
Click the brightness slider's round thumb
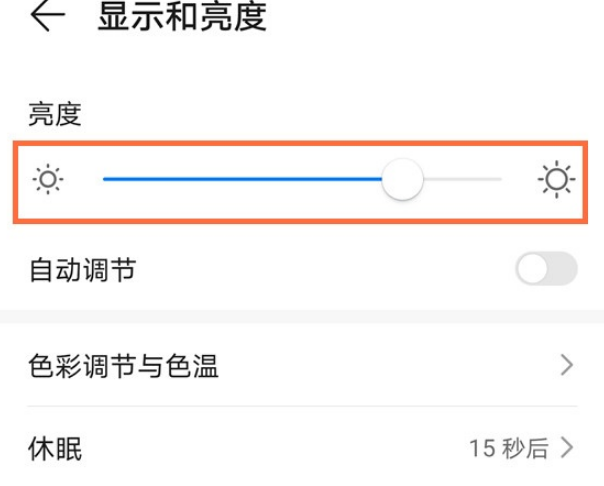(x=403, y=180)
